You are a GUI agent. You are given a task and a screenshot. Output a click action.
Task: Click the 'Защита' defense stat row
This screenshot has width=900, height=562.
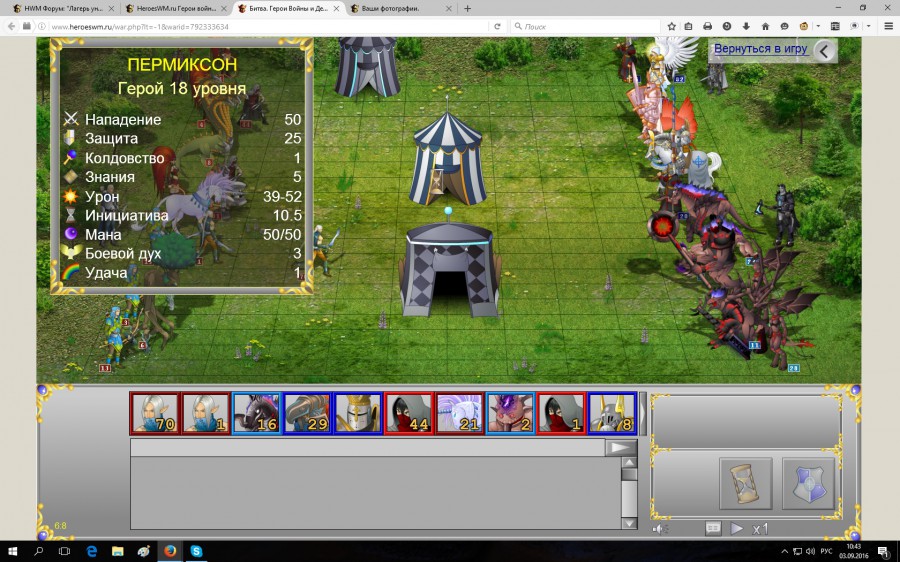[x=183, y=138]
